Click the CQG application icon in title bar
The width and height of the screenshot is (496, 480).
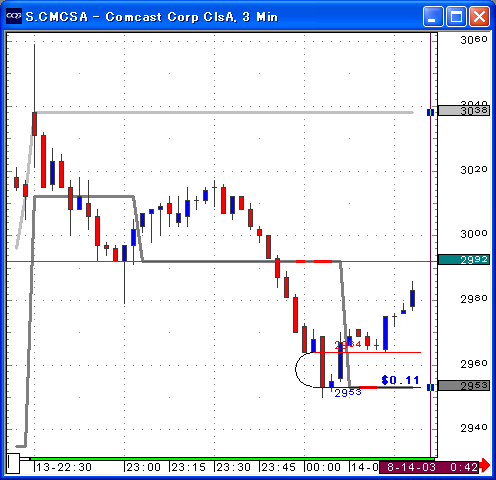coord(14,15)
